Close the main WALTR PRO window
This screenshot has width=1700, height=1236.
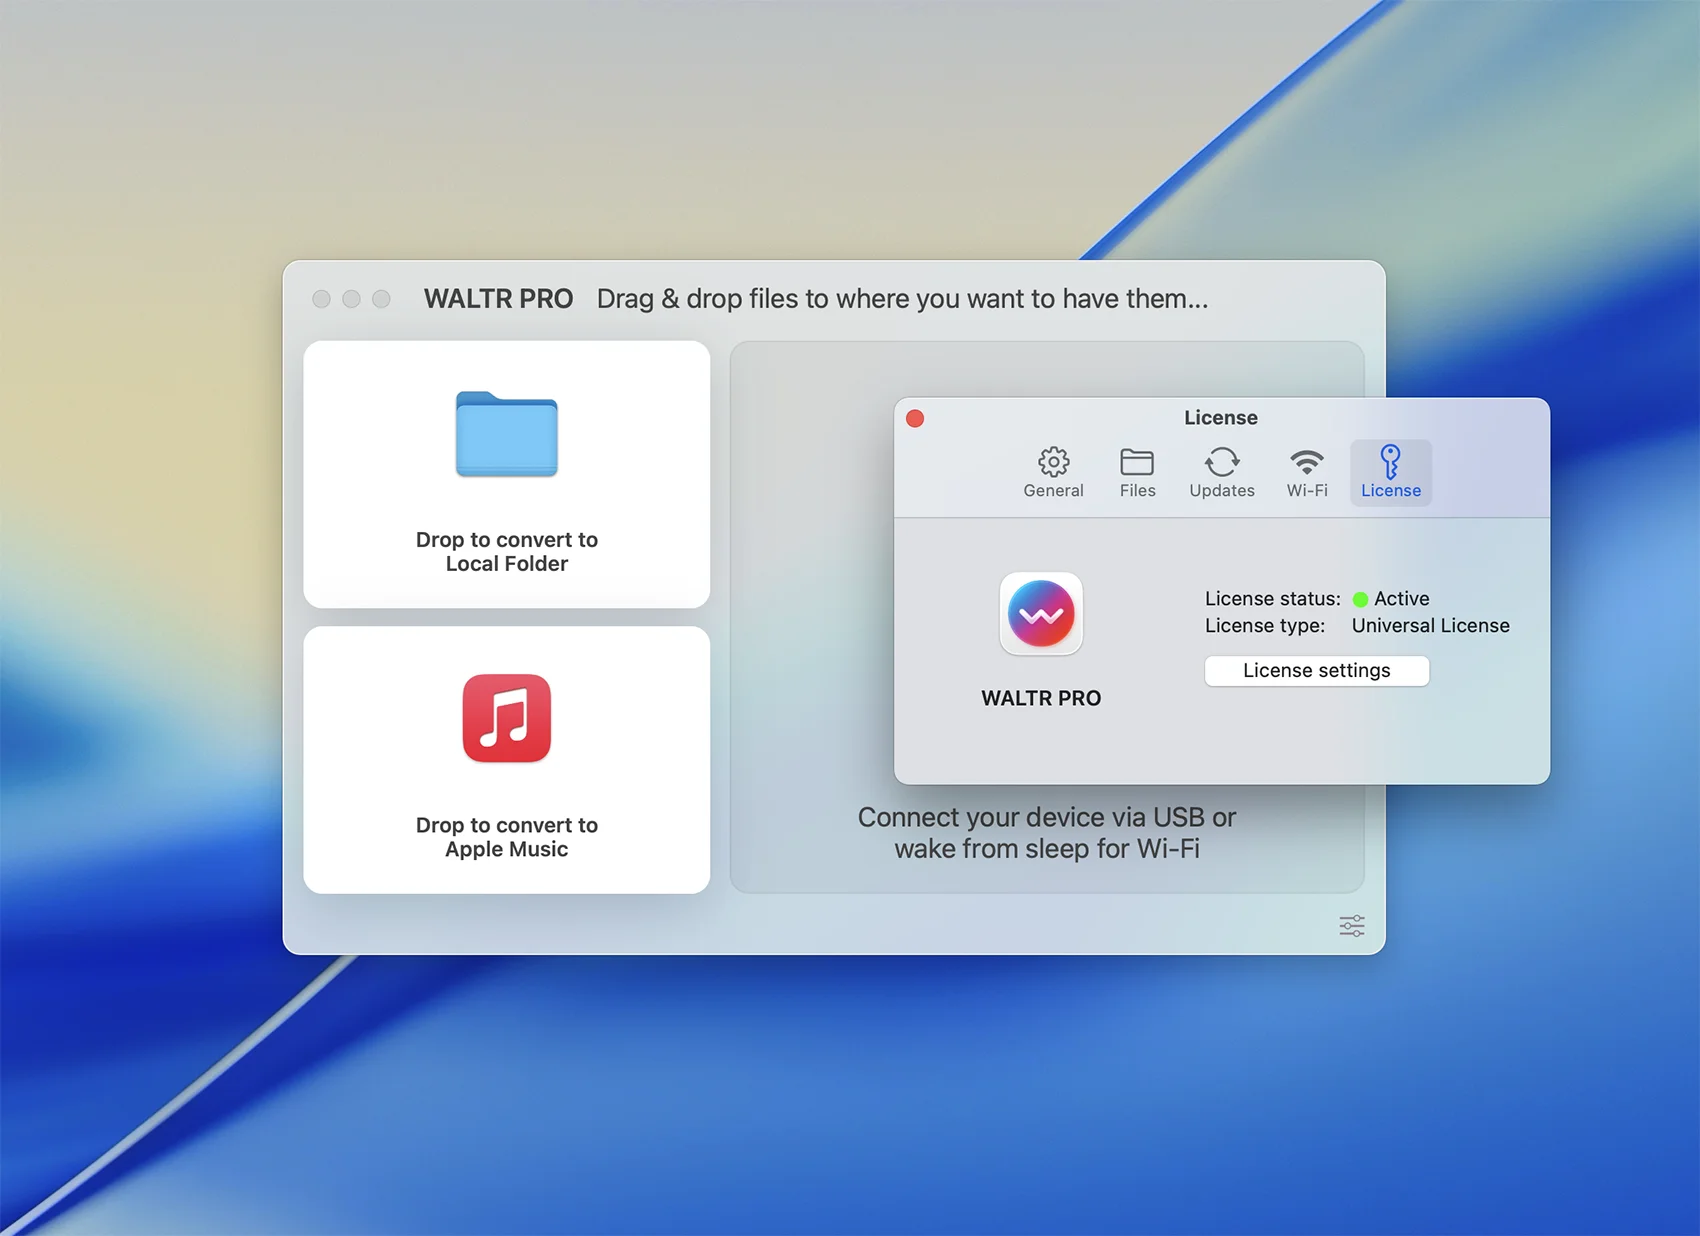click(x=321, y=299)
